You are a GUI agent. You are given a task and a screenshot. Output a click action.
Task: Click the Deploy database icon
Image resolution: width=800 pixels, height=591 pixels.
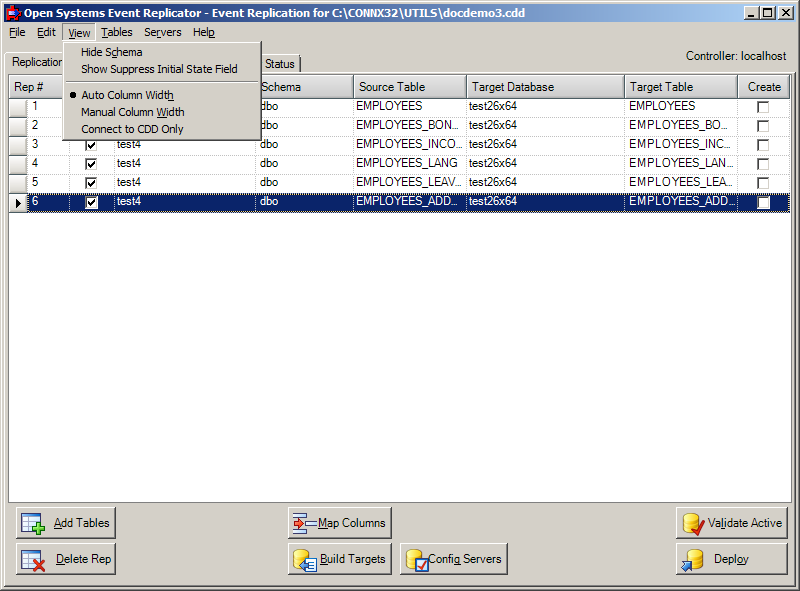(x=693, y=559)
